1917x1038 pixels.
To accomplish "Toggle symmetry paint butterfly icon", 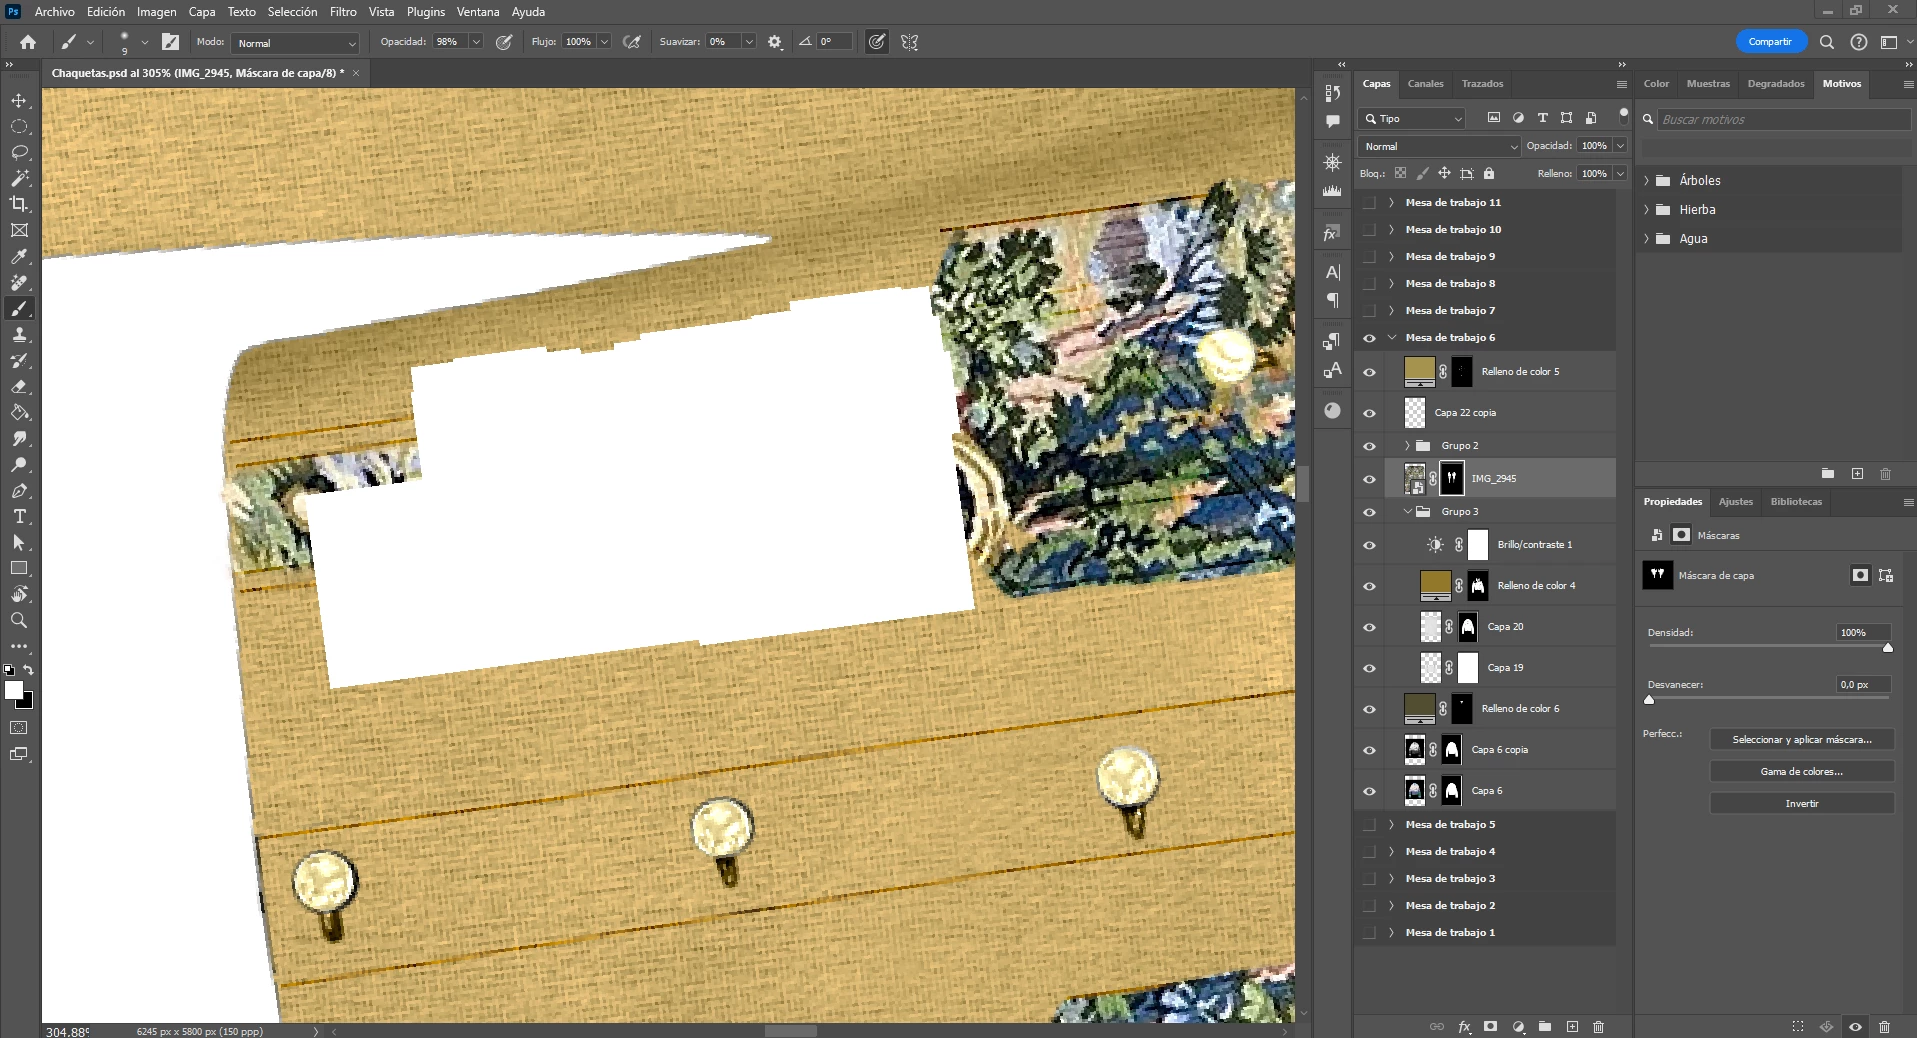I will pos(909,42).
